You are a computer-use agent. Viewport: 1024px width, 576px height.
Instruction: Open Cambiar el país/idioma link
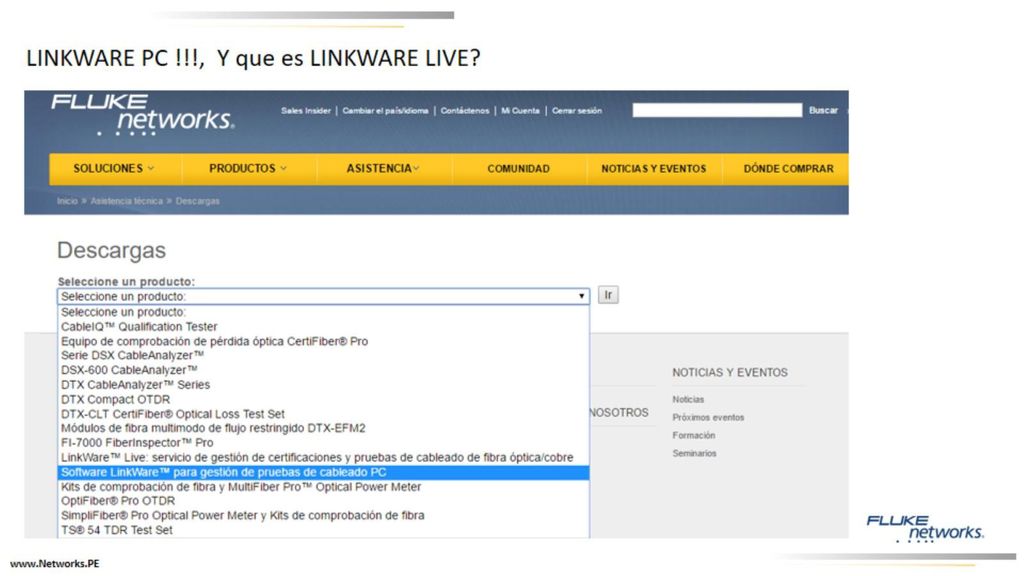[385, 111]
